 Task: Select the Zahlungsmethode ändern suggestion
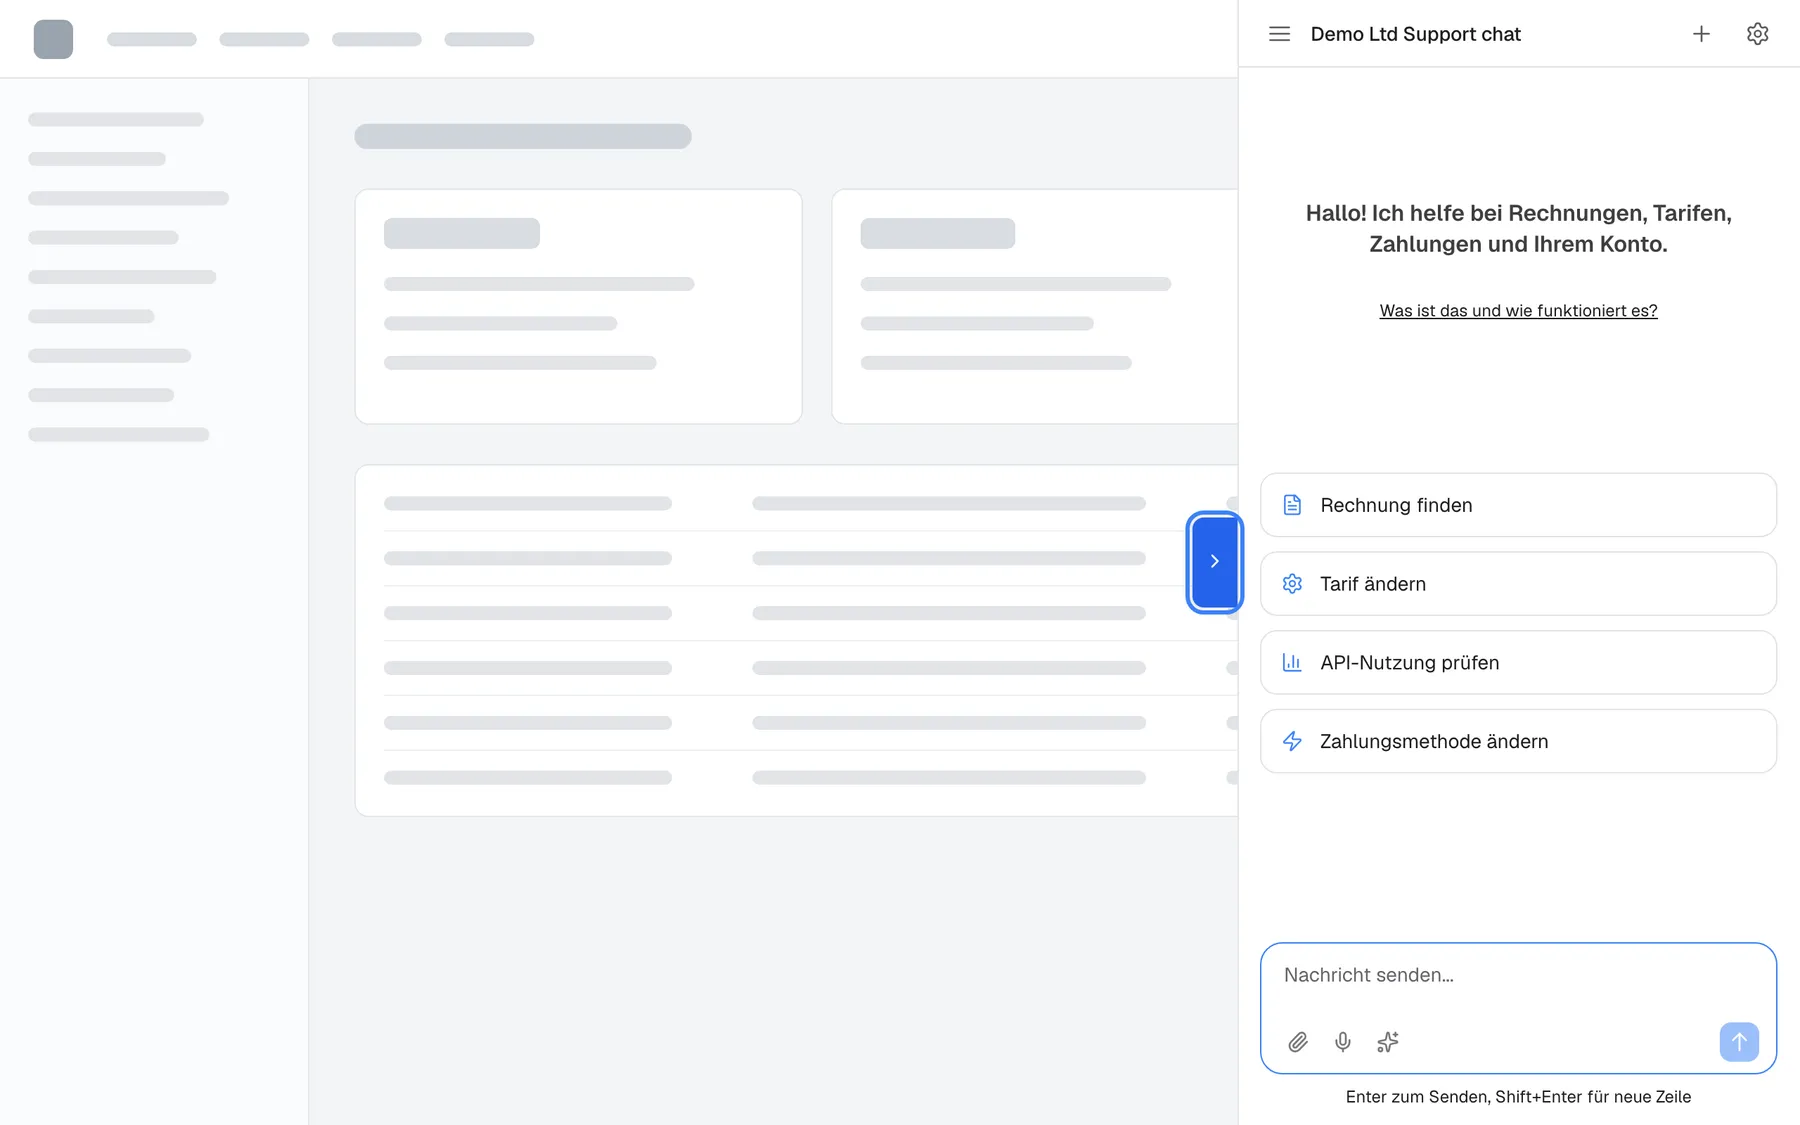pos(1518,741)
